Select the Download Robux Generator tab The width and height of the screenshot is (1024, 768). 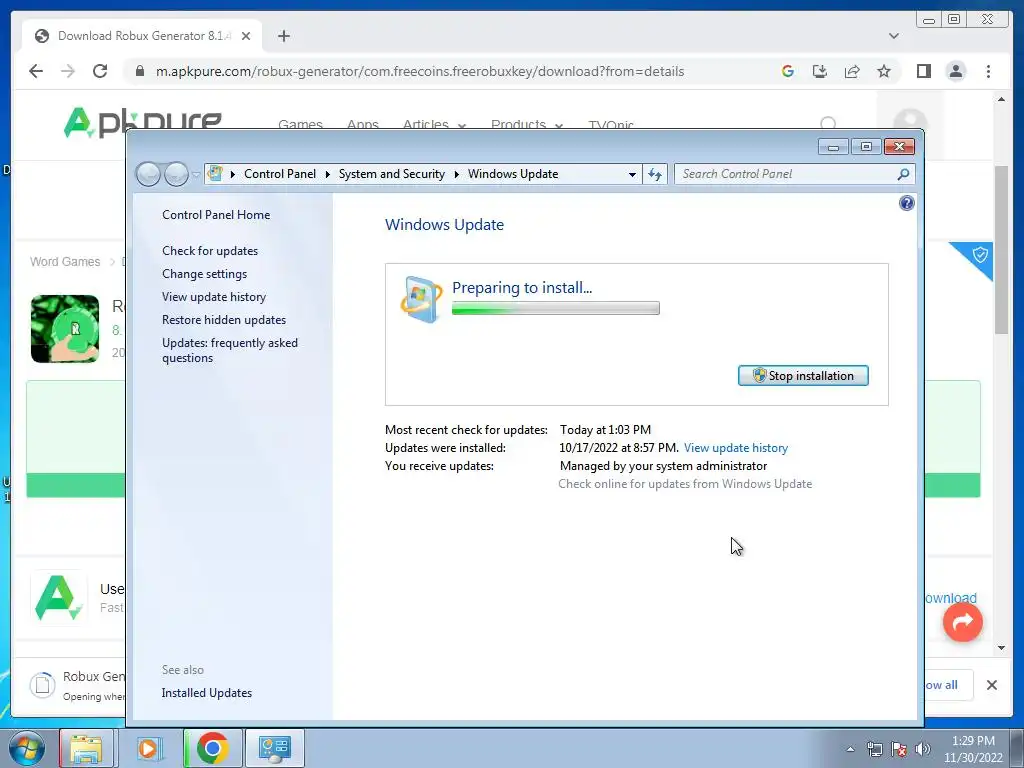pos(142,36)
